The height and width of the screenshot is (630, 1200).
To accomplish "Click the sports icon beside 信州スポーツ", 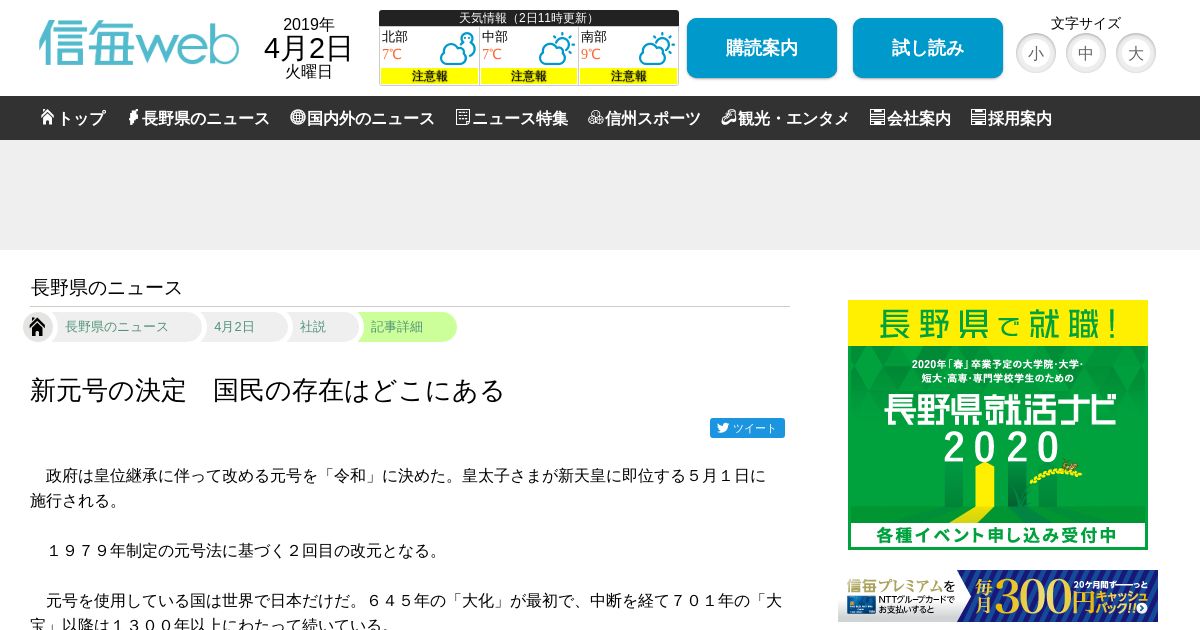I will 596,117.
